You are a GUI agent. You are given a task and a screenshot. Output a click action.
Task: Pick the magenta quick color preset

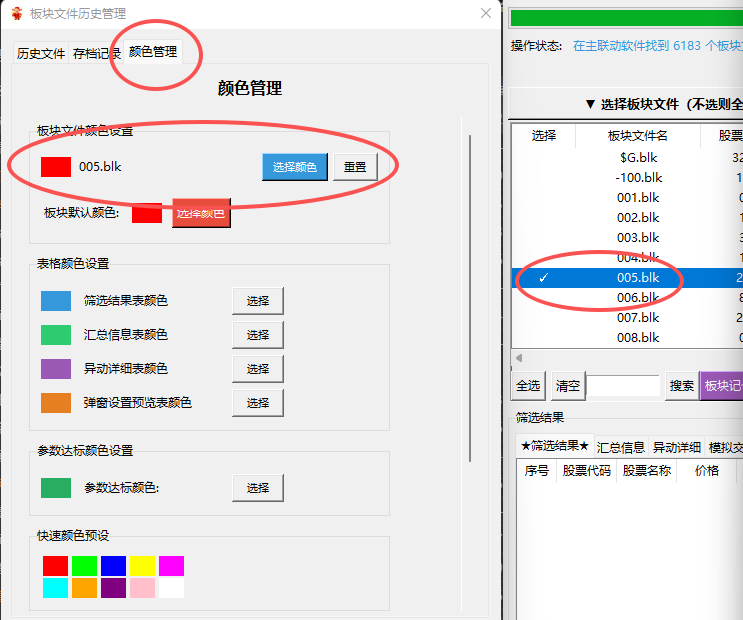coord(171,566)
